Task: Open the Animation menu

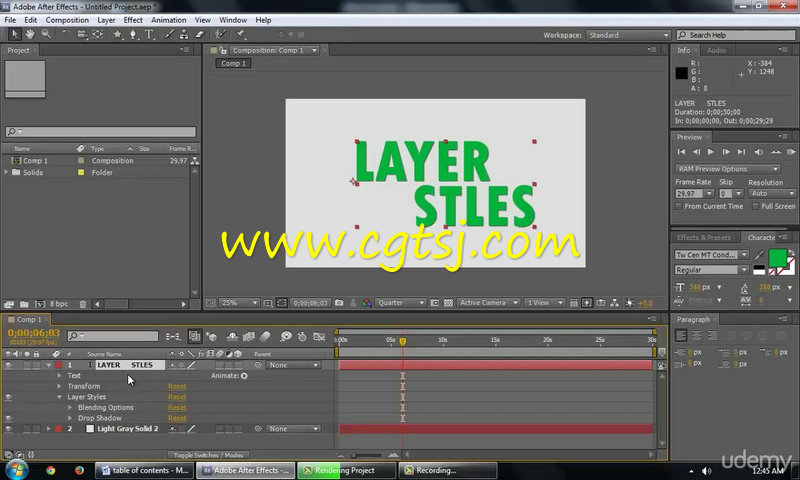Action: [x=168, y=20]
